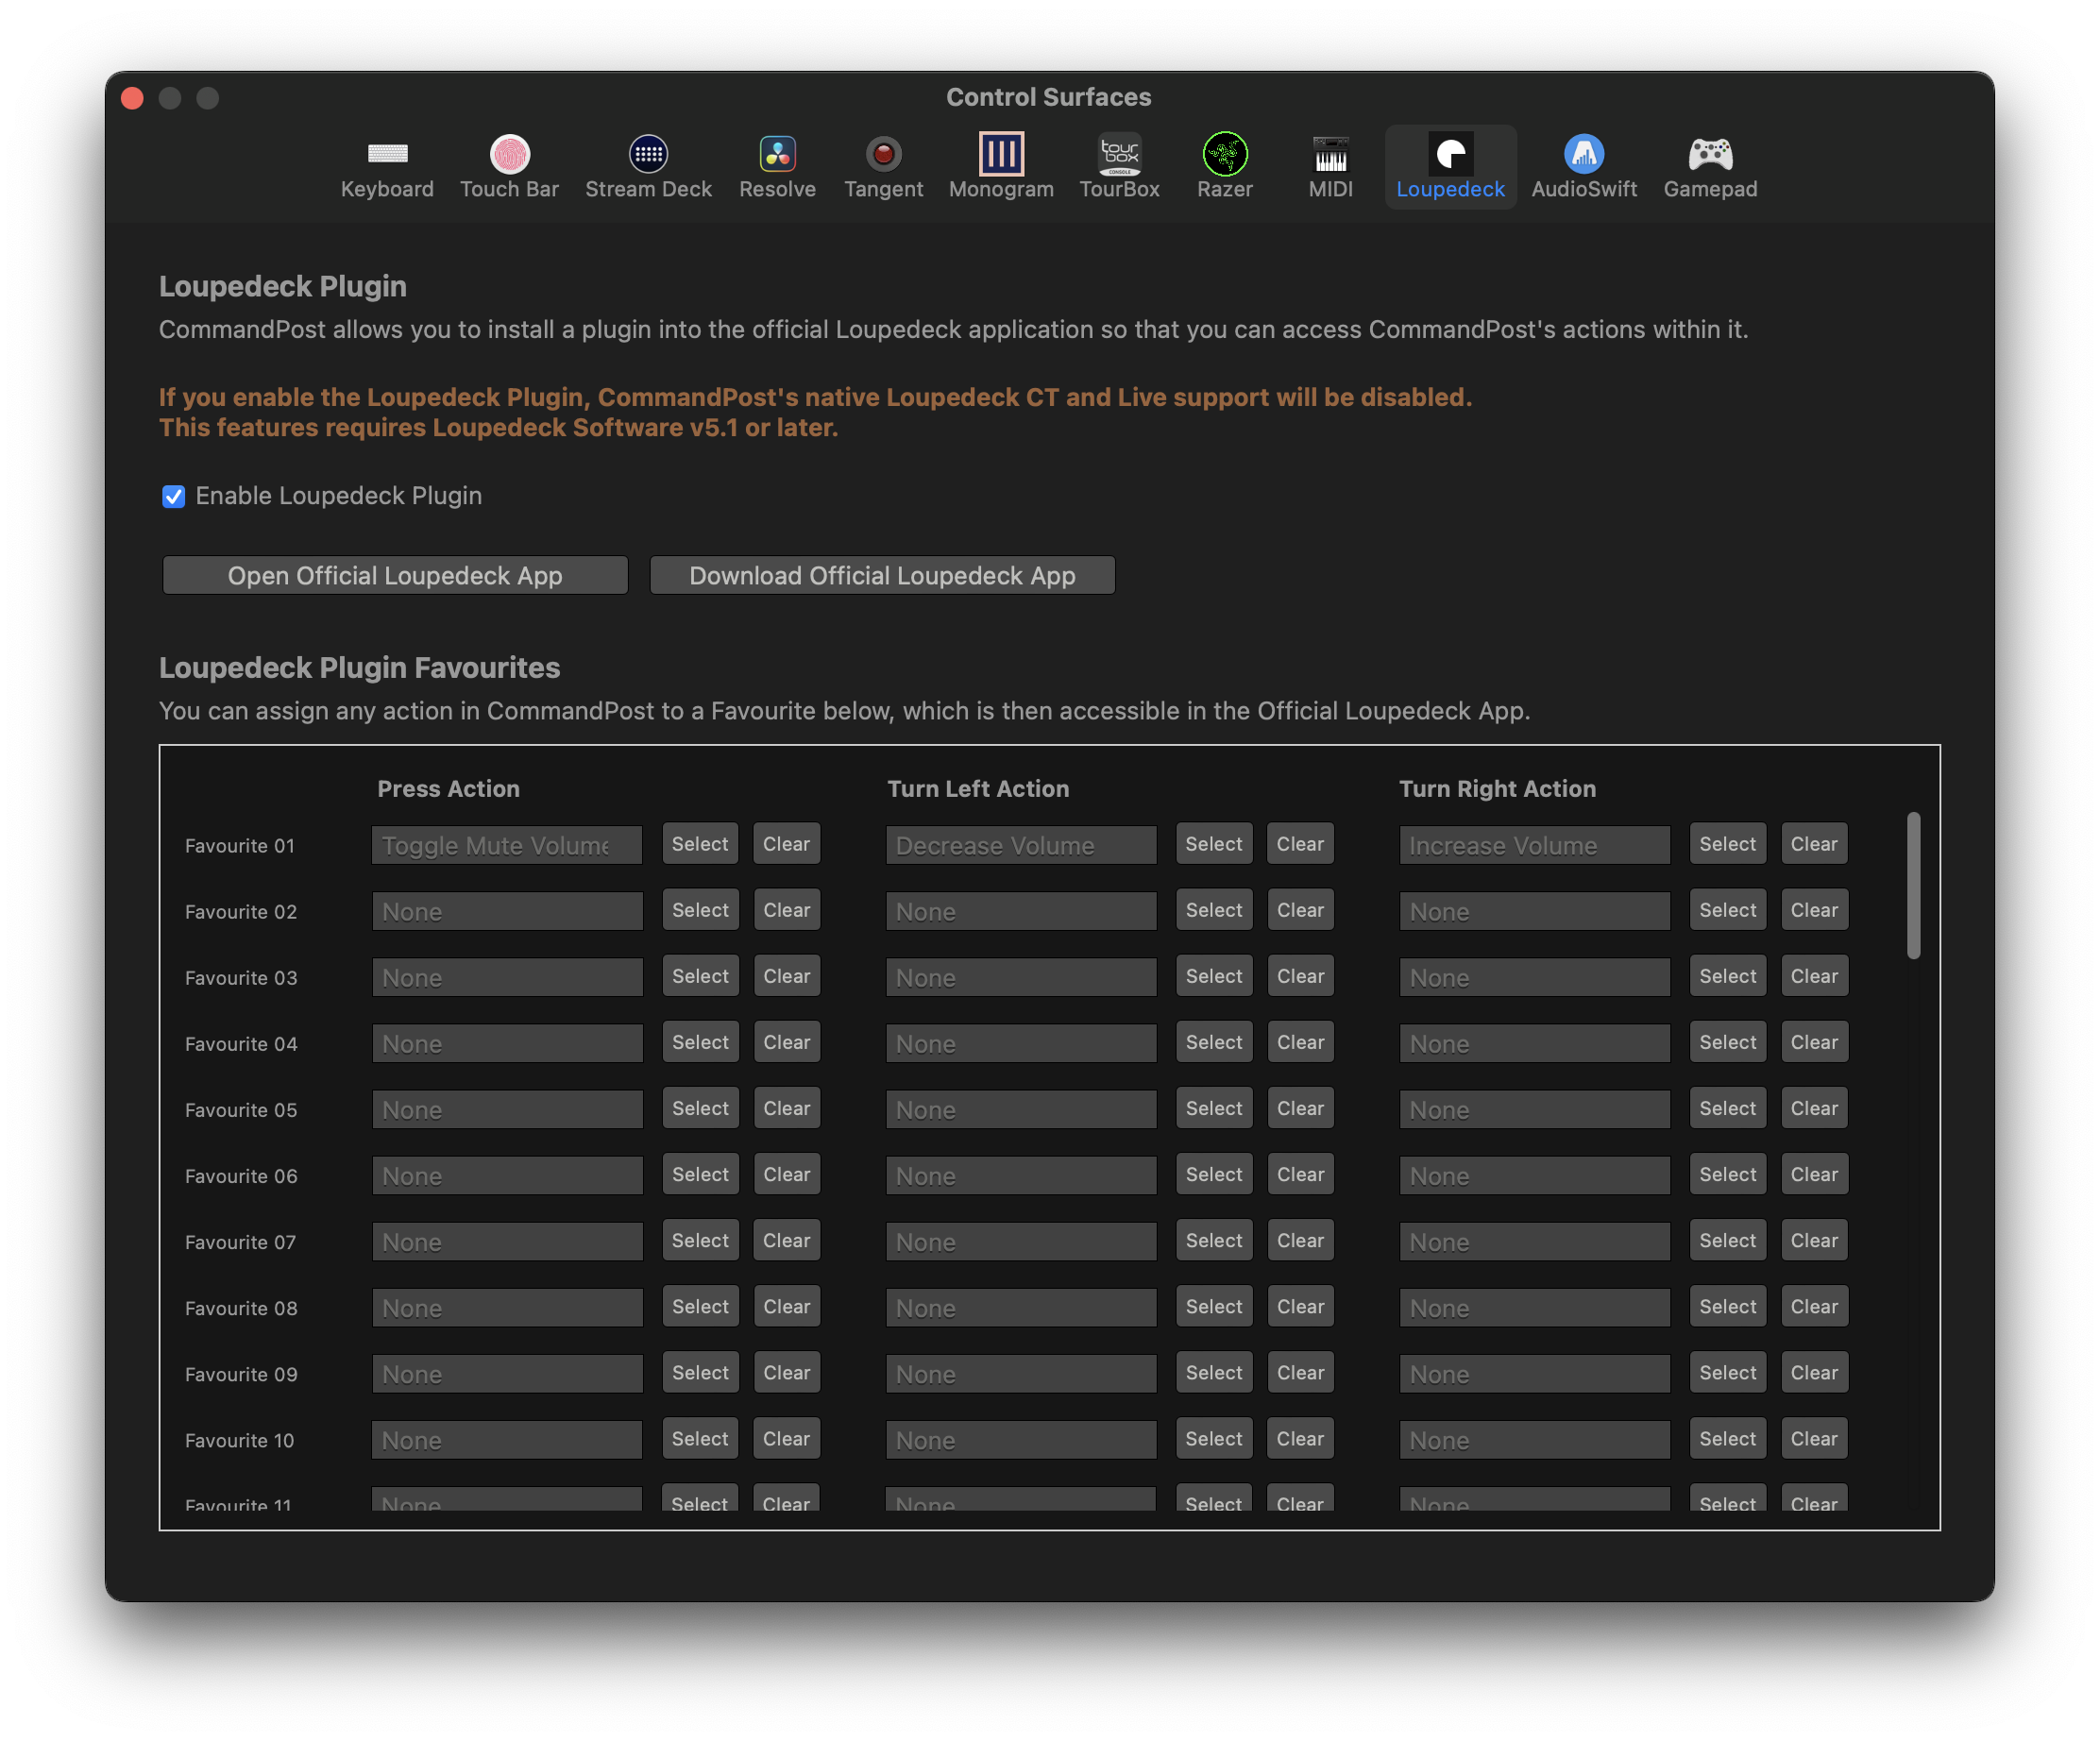Click the favourites list vertical scrollbar
Screen dimensions: 2100x1741
tap(1912, 885)
